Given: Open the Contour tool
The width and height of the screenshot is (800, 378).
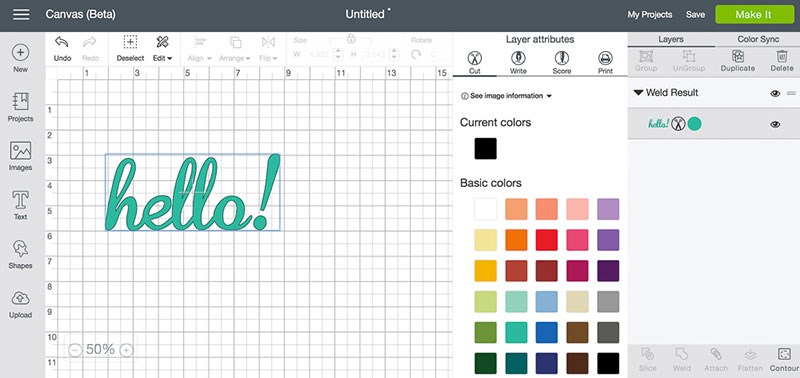Looking at the screenshot, I should [x=783, y=360].
